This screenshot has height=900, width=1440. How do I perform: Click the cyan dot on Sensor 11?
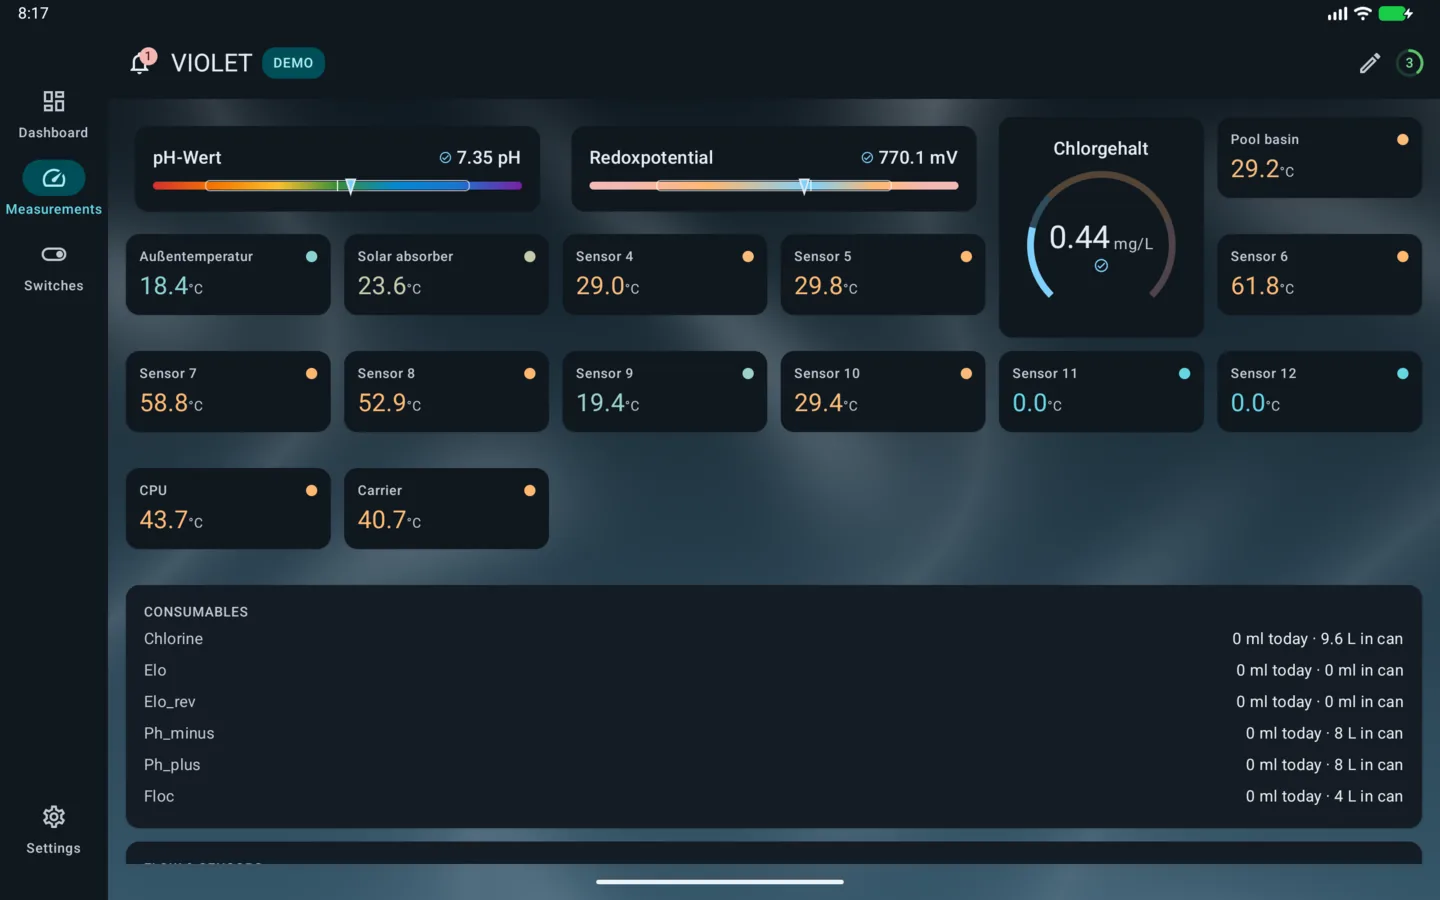1184,374
